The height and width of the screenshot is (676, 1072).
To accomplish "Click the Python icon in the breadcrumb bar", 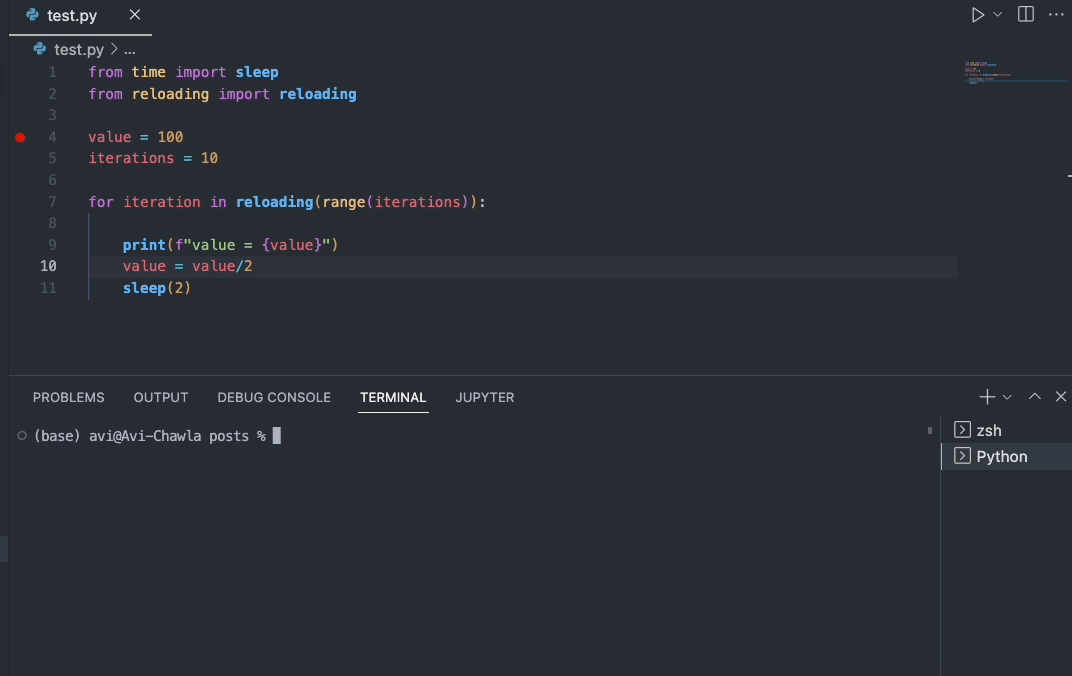I will [x=38, y=48].
